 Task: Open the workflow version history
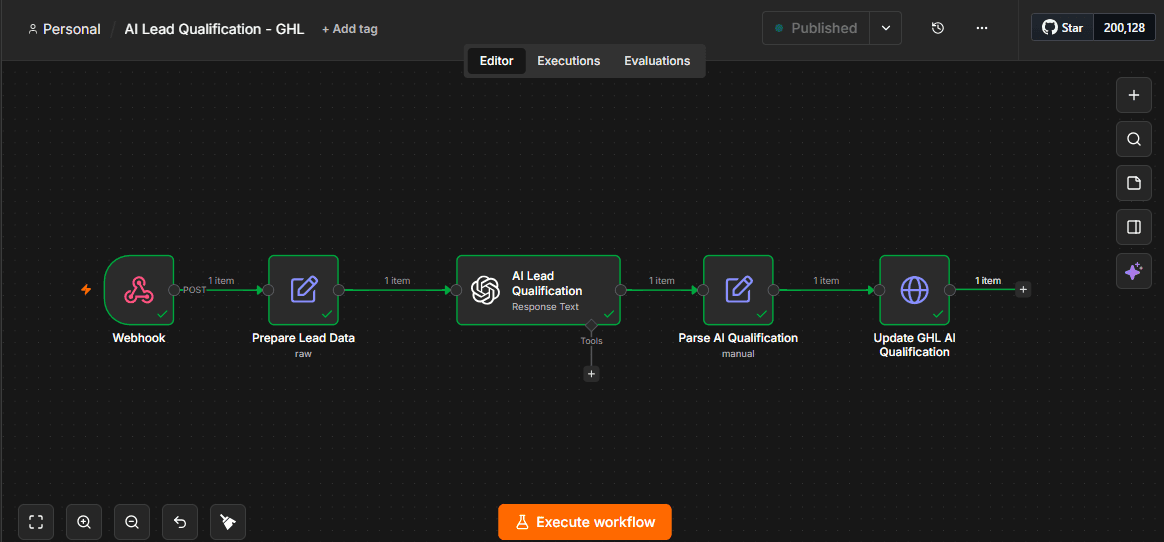(938, 28)
